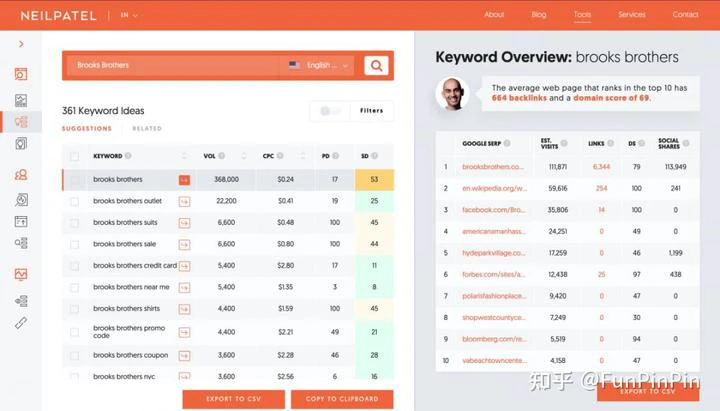
Task: Click Copy to Clipboard button
Action: point(342,399)
